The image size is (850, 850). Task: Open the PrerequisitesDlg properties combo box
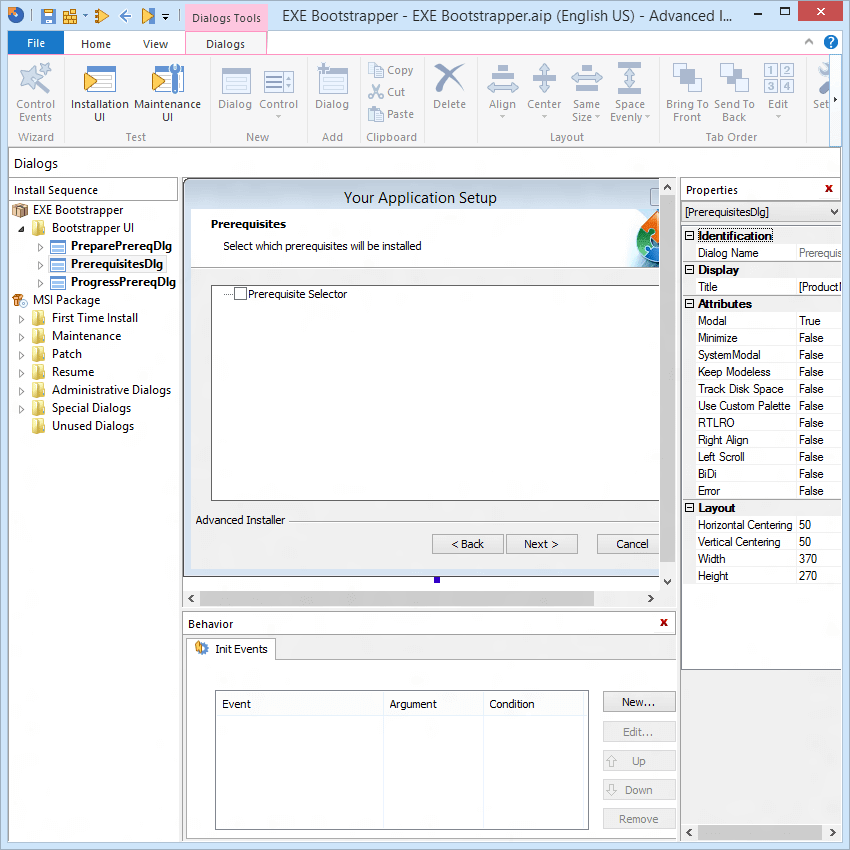click(761, 212)
